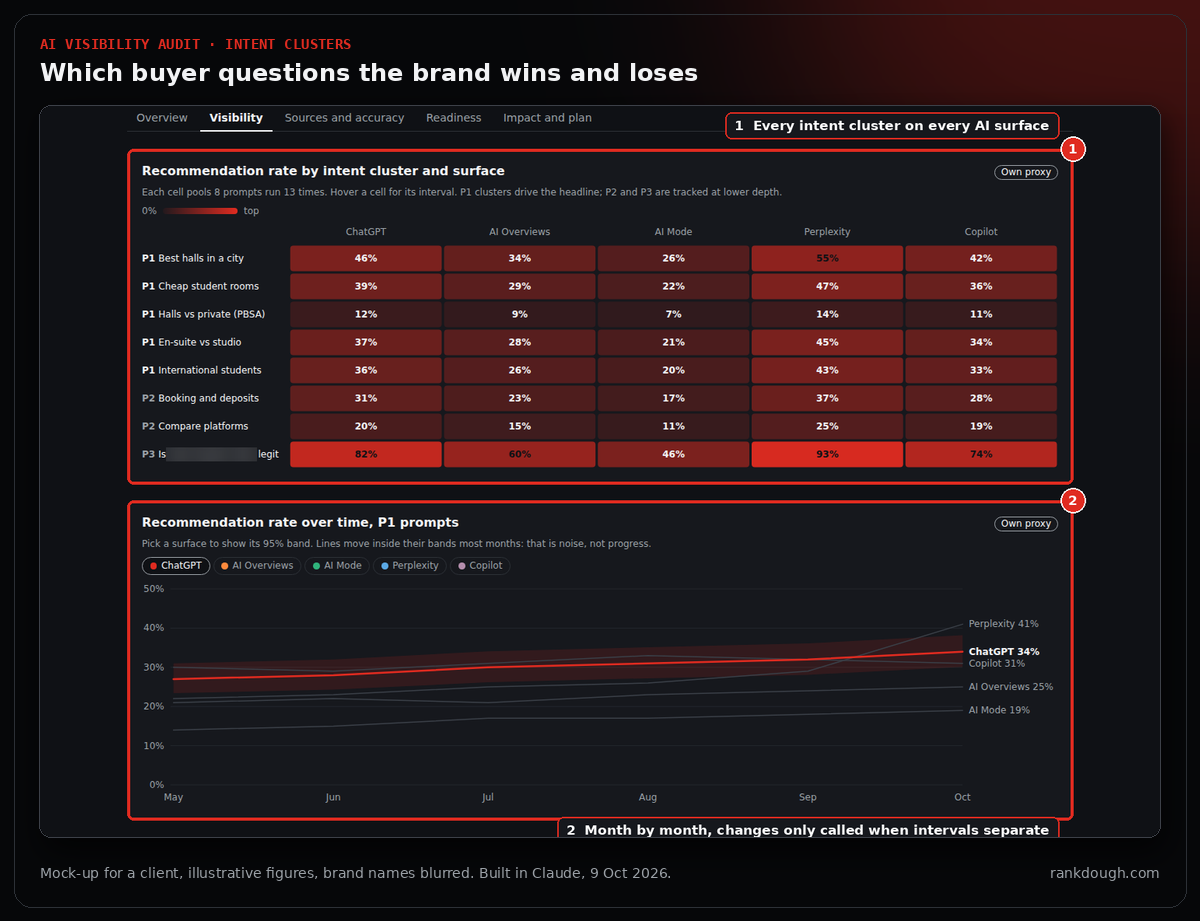Click the Aug label on the chart x-axis
Image resolution: width=1200 pixels, height=921 pixels.
648,797
